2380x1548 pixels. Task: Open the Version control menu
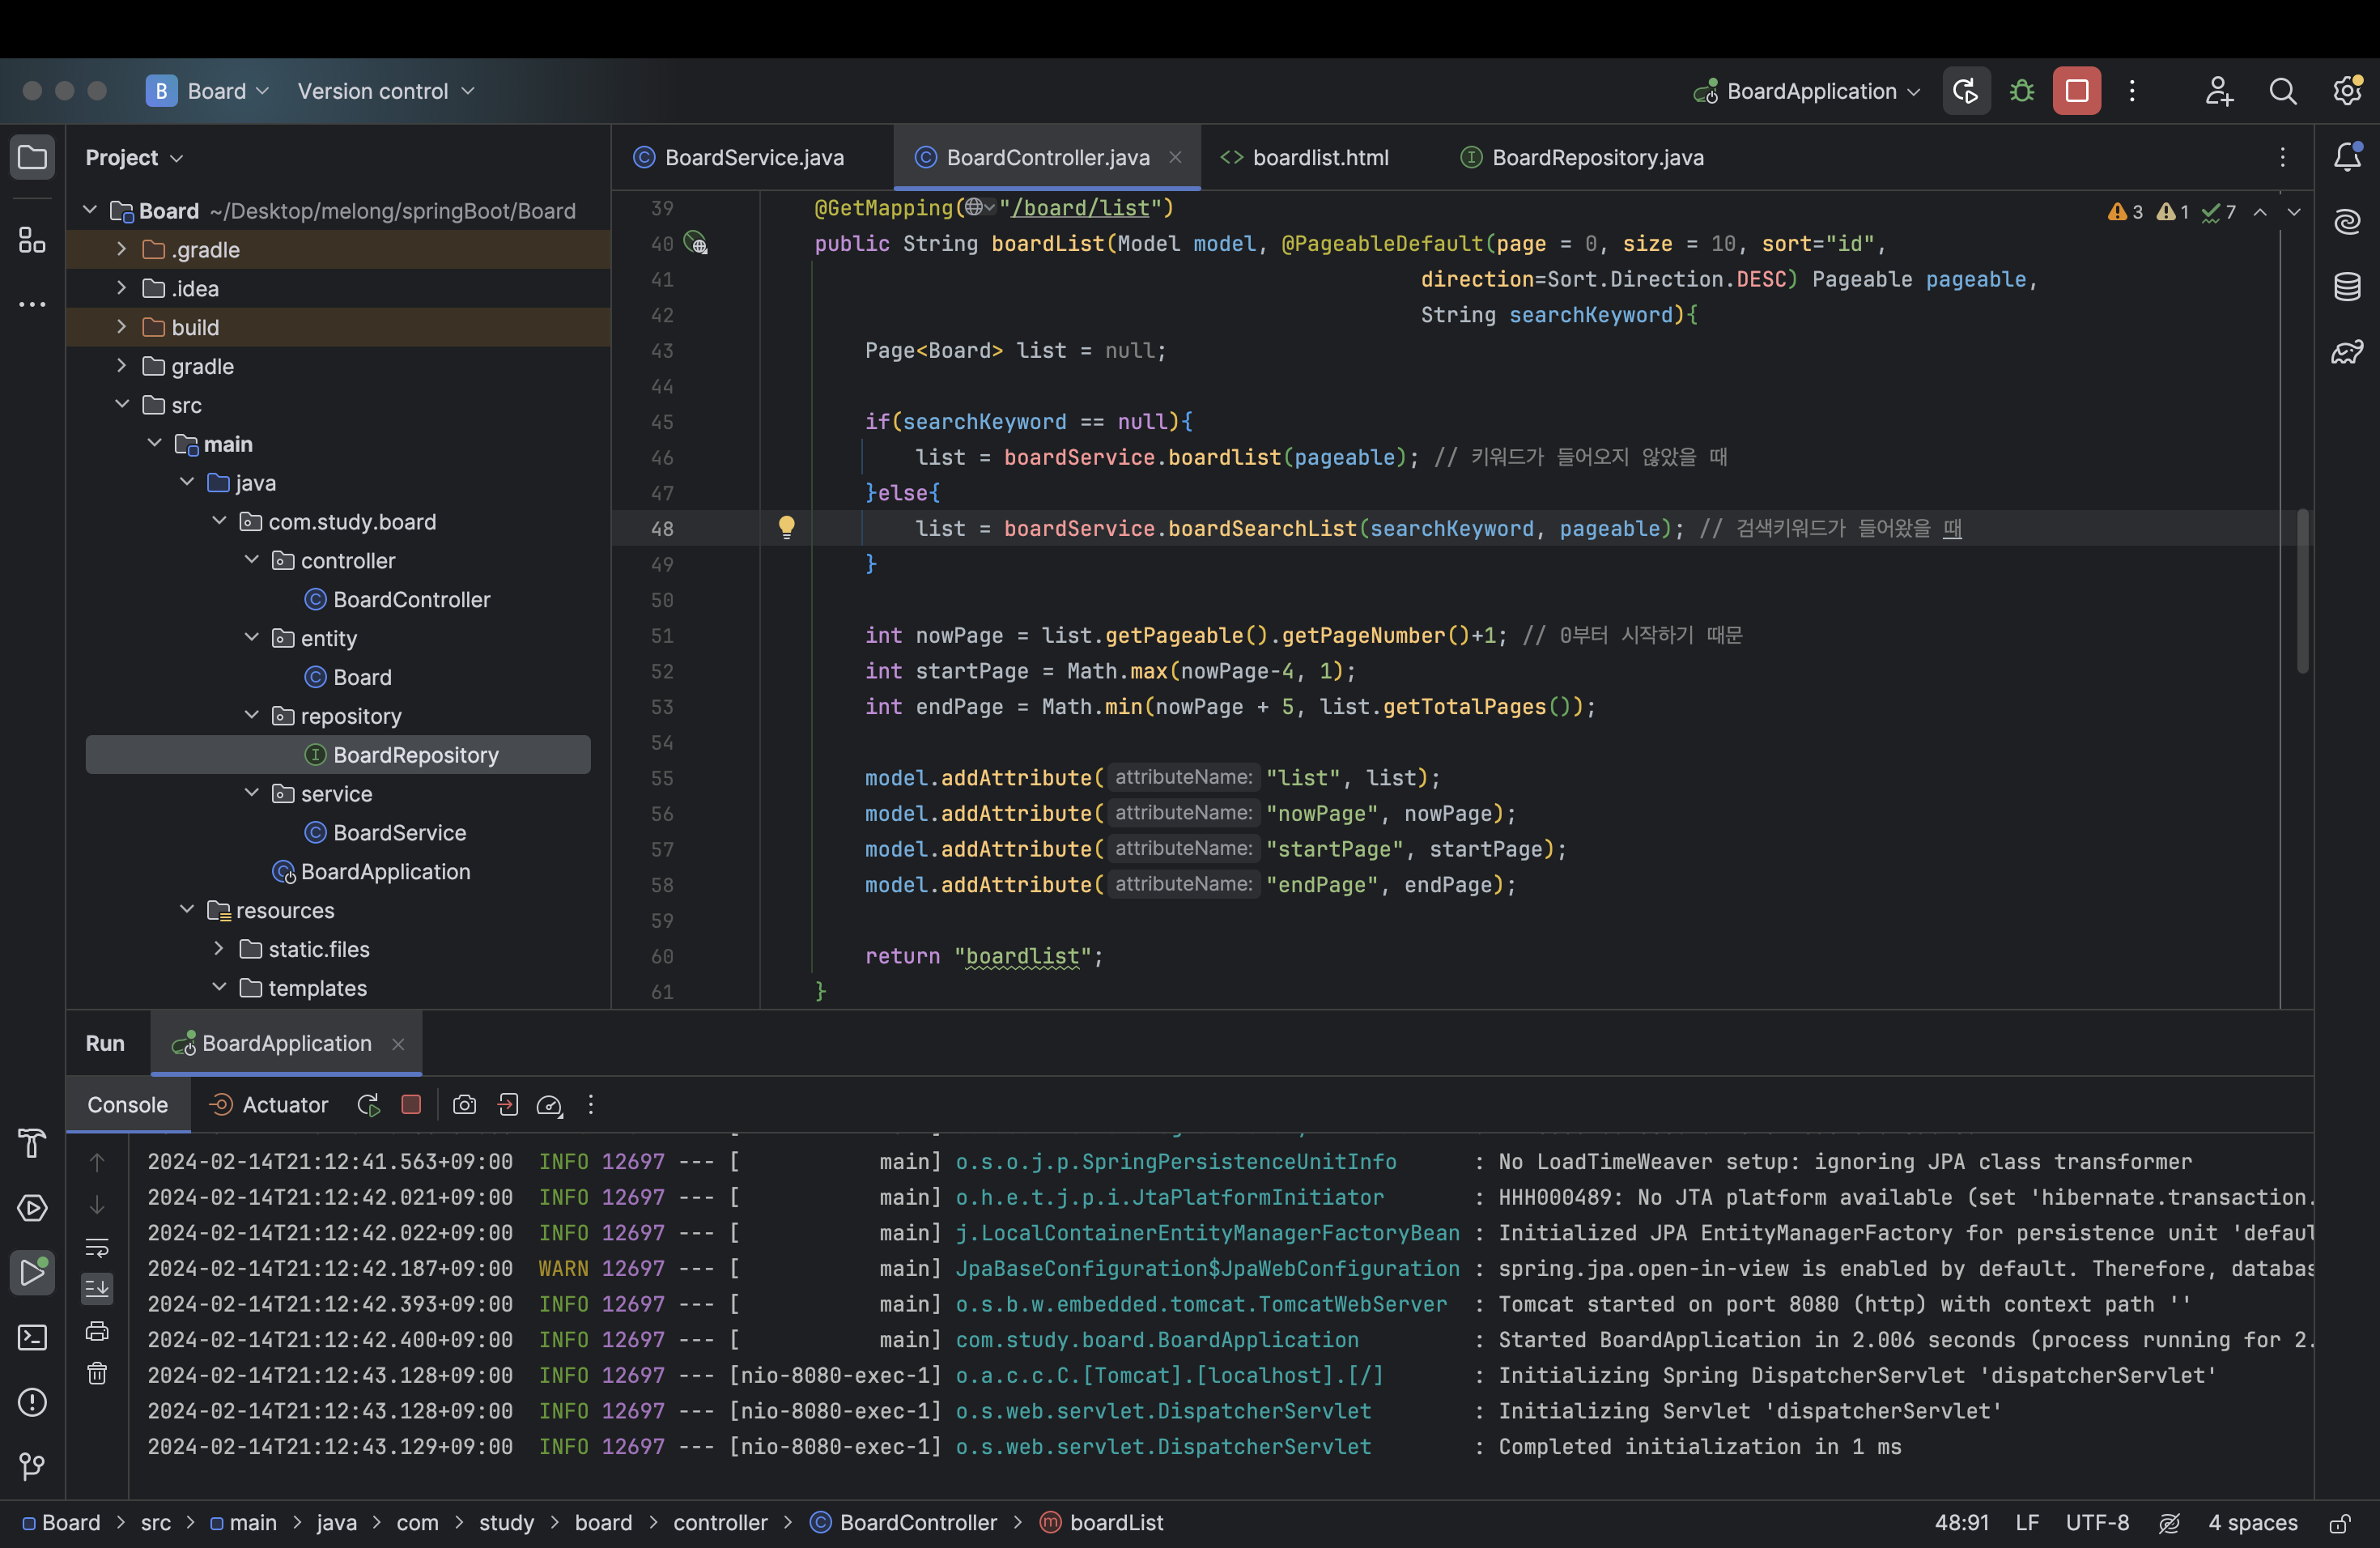[x=385, y=91]
